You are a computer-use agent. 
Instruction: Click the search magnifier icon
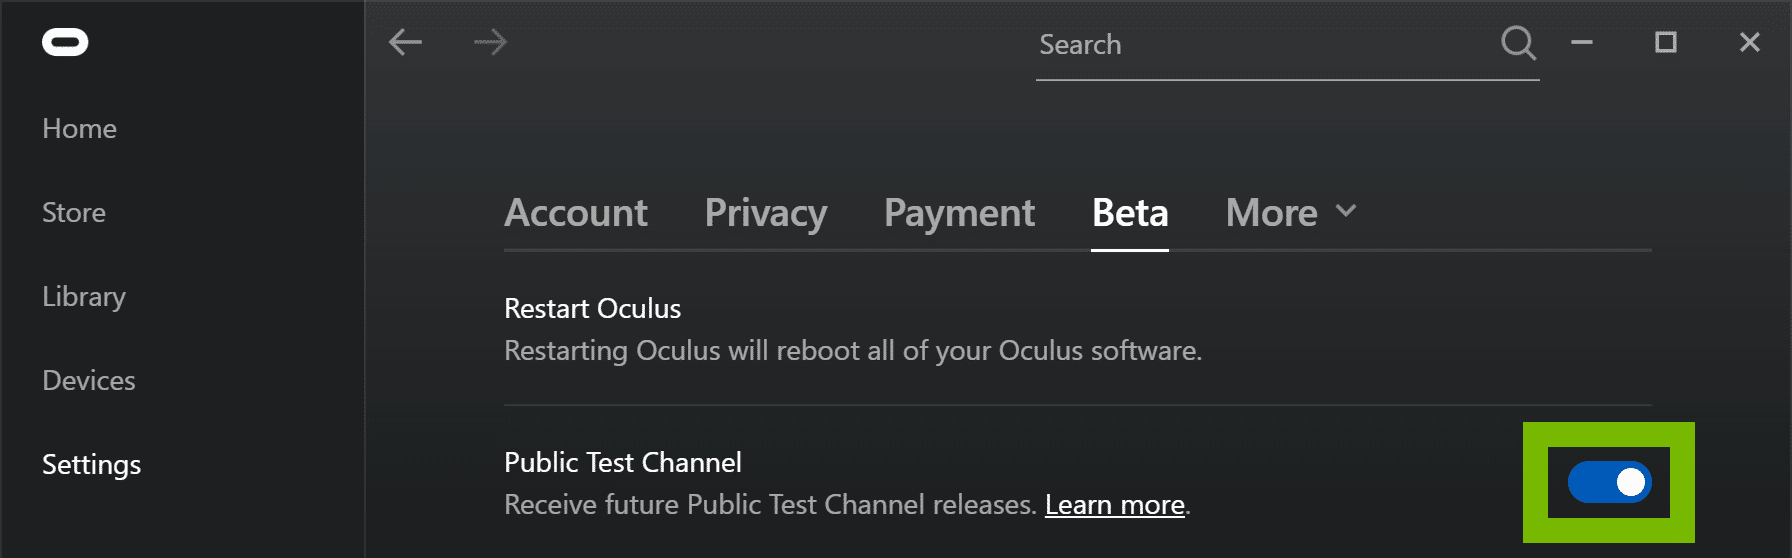click(x=1518, y=43)
